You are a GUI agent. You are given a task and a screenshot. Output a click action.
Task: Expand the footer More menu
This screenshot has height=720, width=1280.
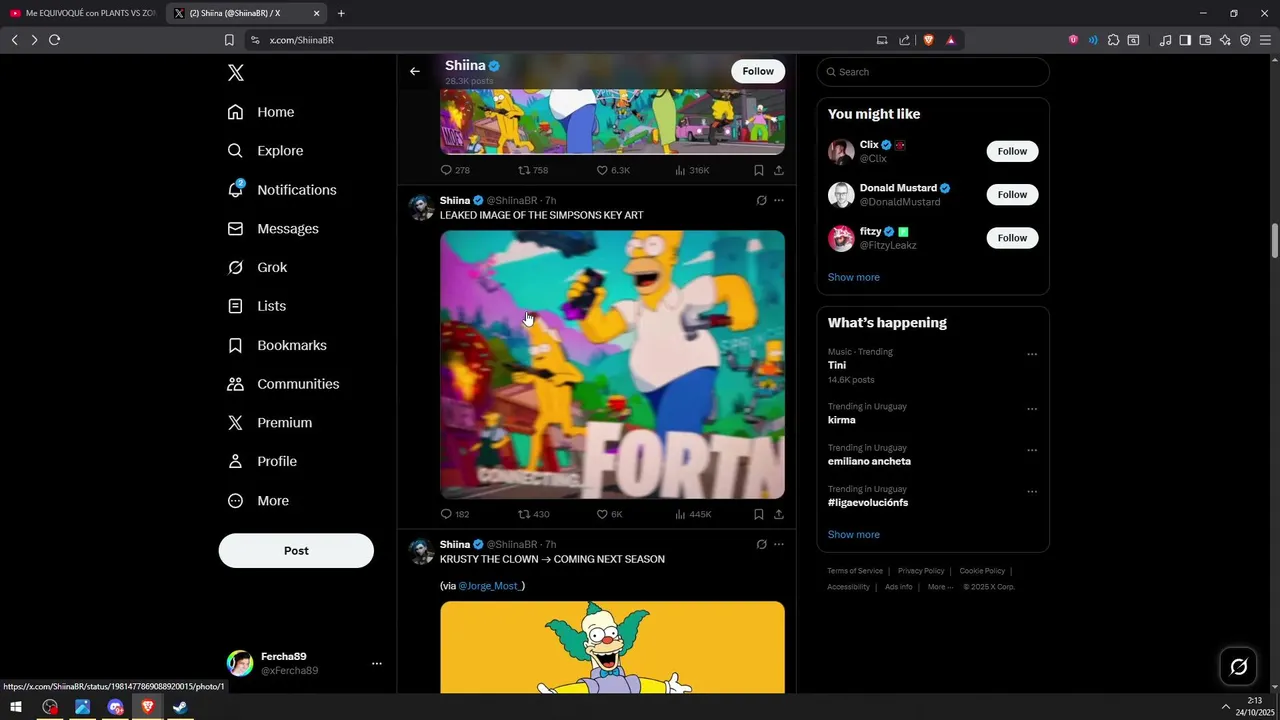pyautogui.click(x=940, y=587)
